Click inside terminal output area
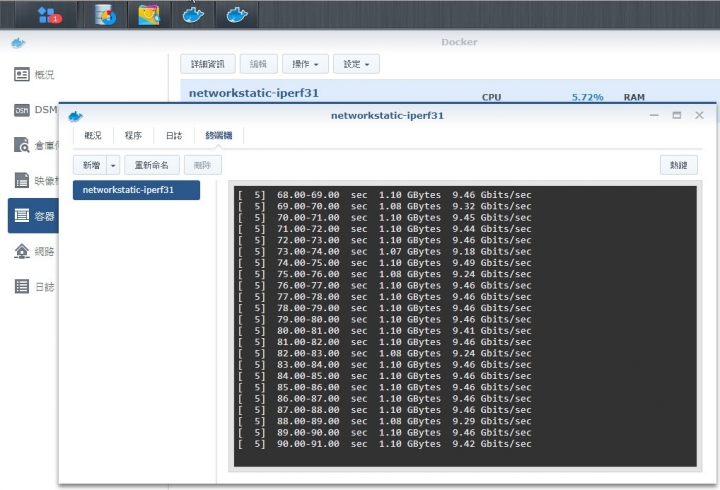Image resolution: width=720 pixels, height=490 pixels. coord(465,327)
